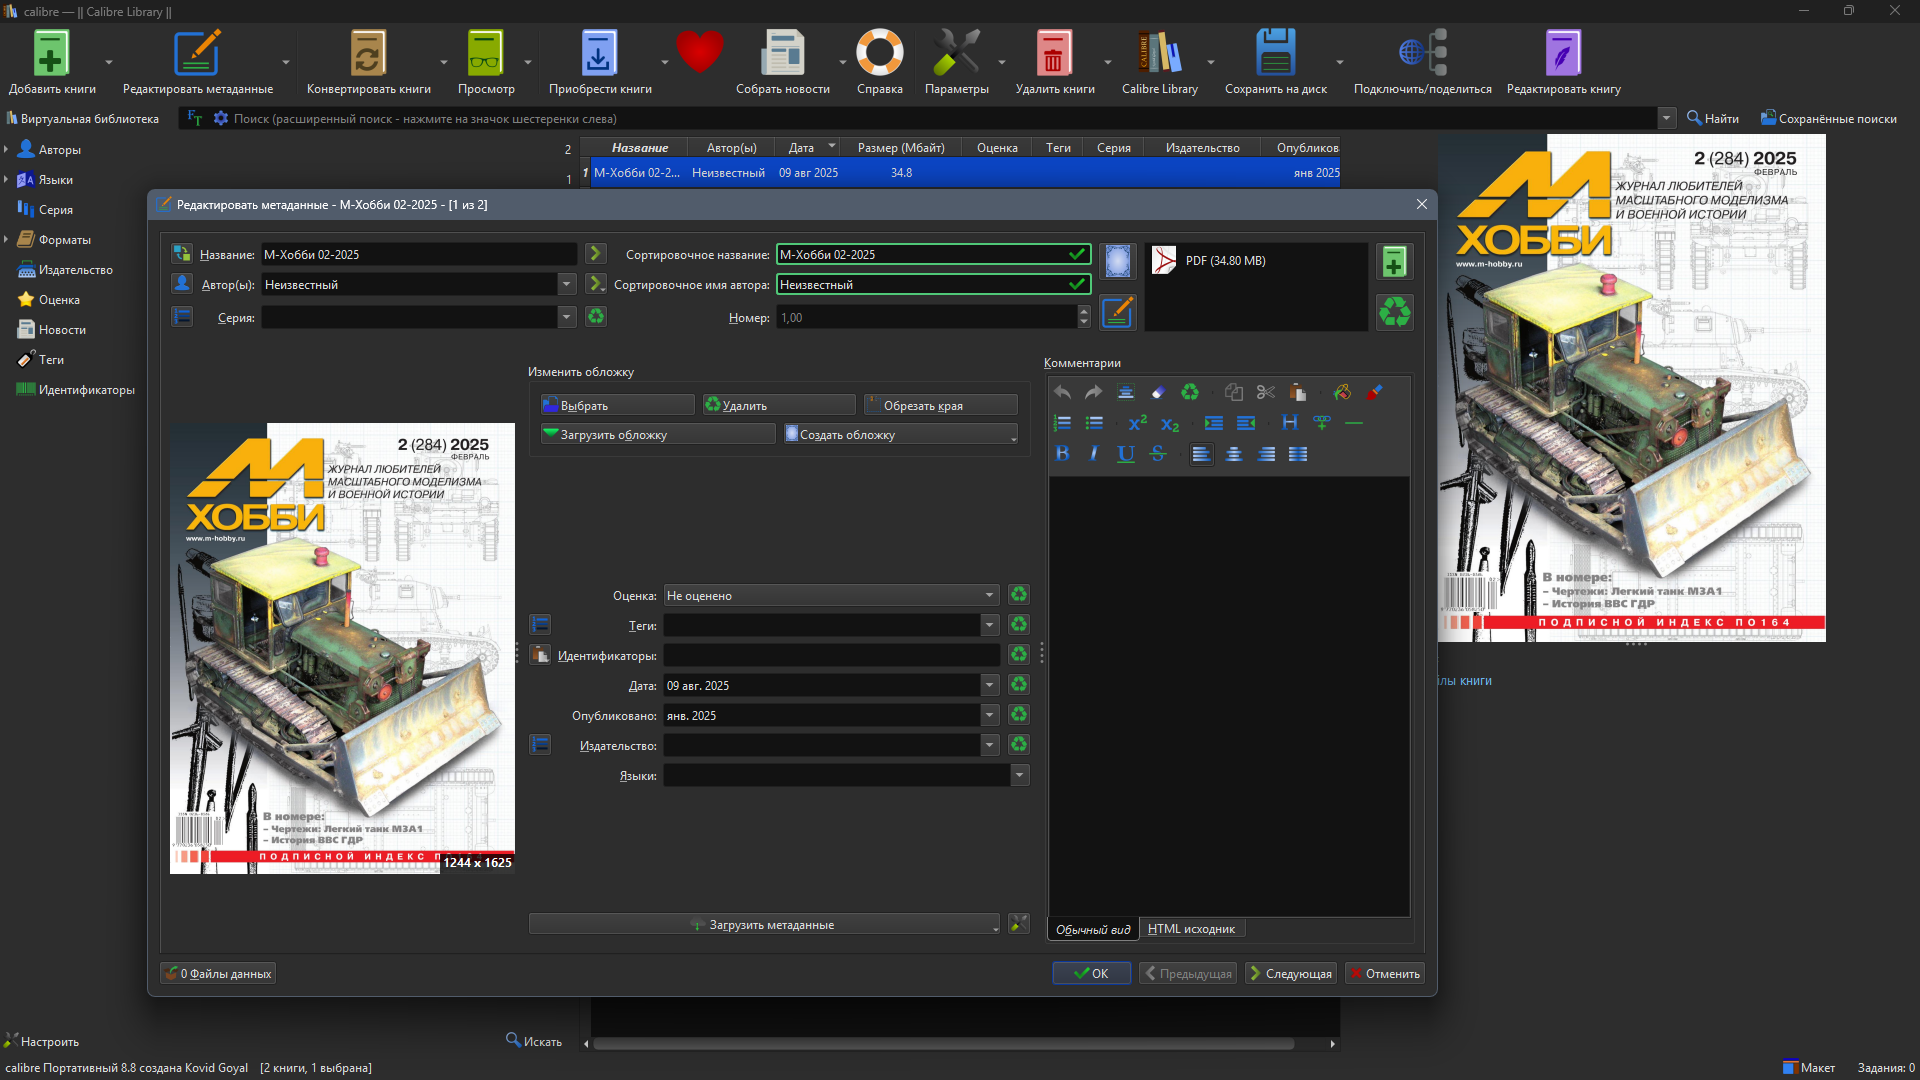This screenshot has height=1080, width=1920.
Task: Open the Теги dropdown arrow
Action: pos(989,625)
